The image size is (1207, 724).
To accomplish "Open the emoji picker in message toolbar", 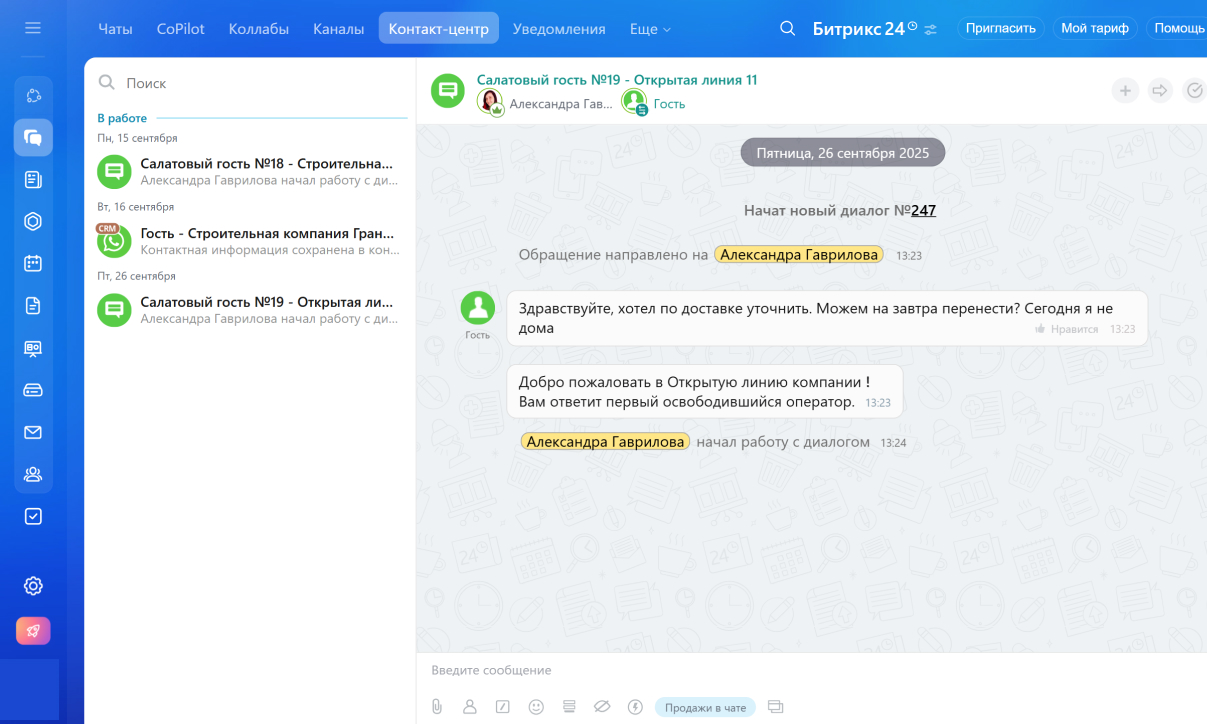I will point(536,707).
